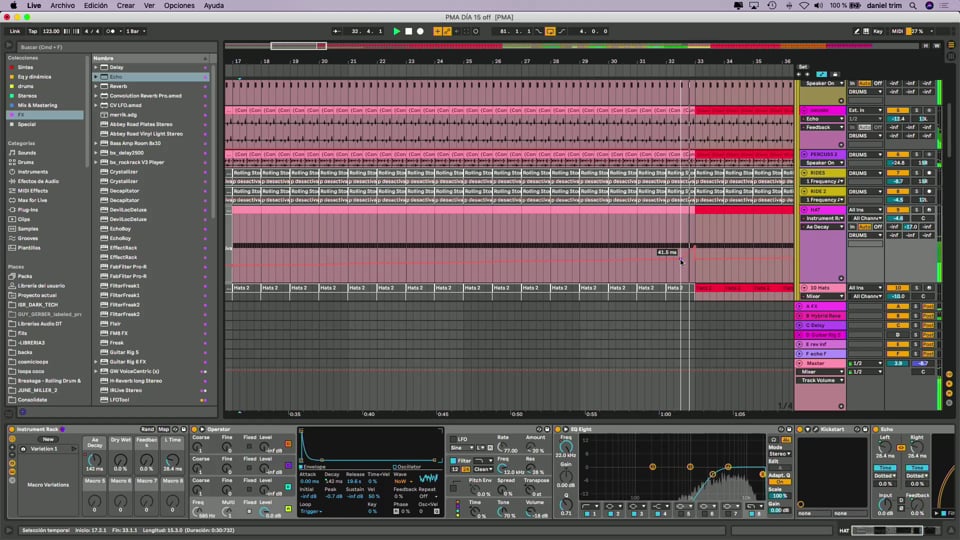
Task: Open the 1 Bar quantization dropdown
Action: point(135,31)
